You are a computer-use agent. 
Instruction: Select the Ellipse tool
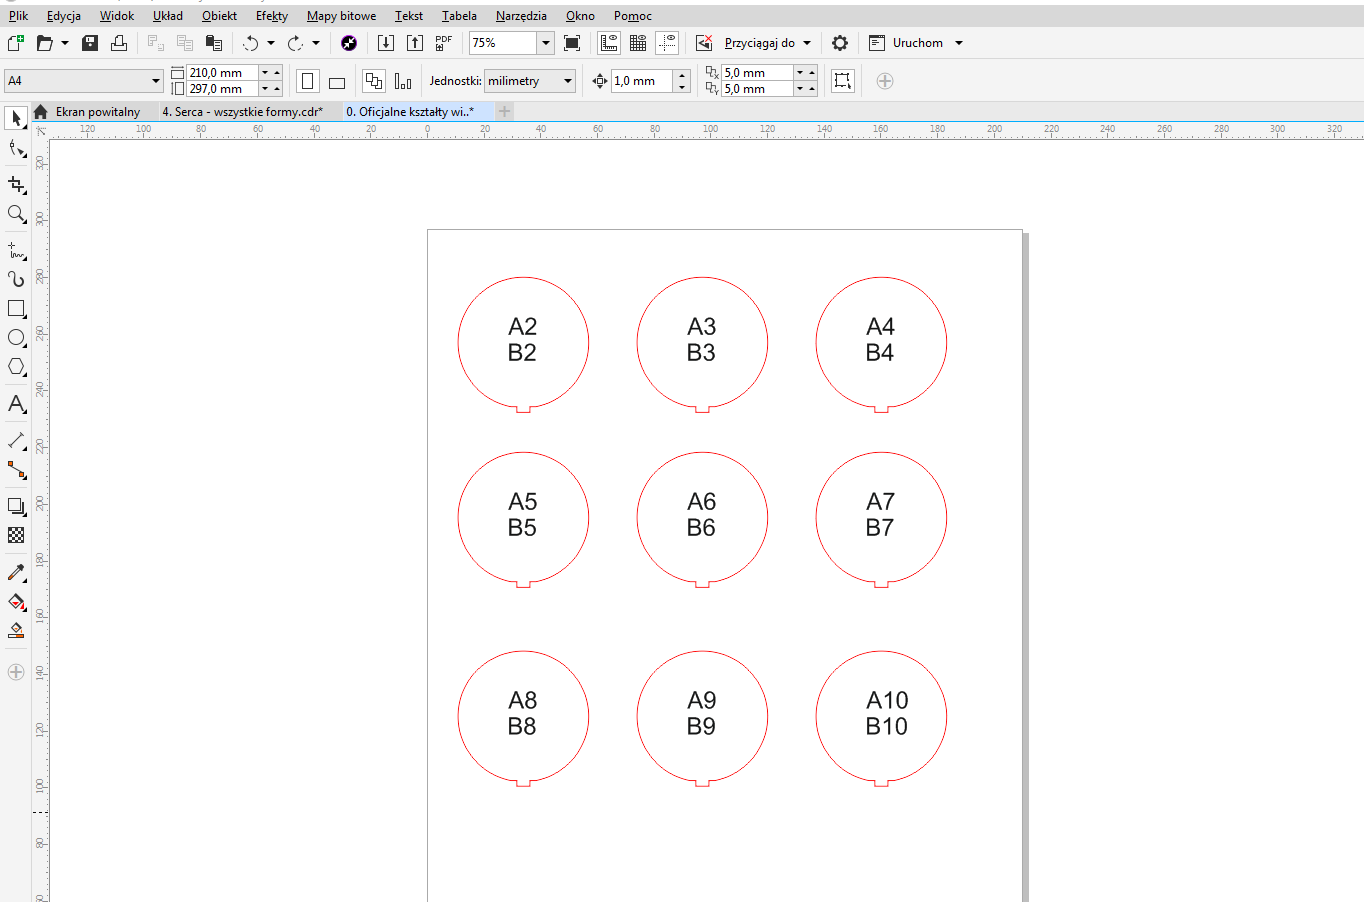pyautogui.click(x=16, y=338)
